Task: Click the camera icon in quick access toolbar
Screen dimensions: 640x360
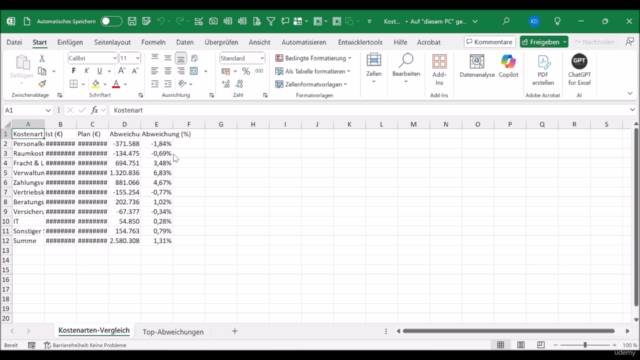Action: click(x=213, y=21)
